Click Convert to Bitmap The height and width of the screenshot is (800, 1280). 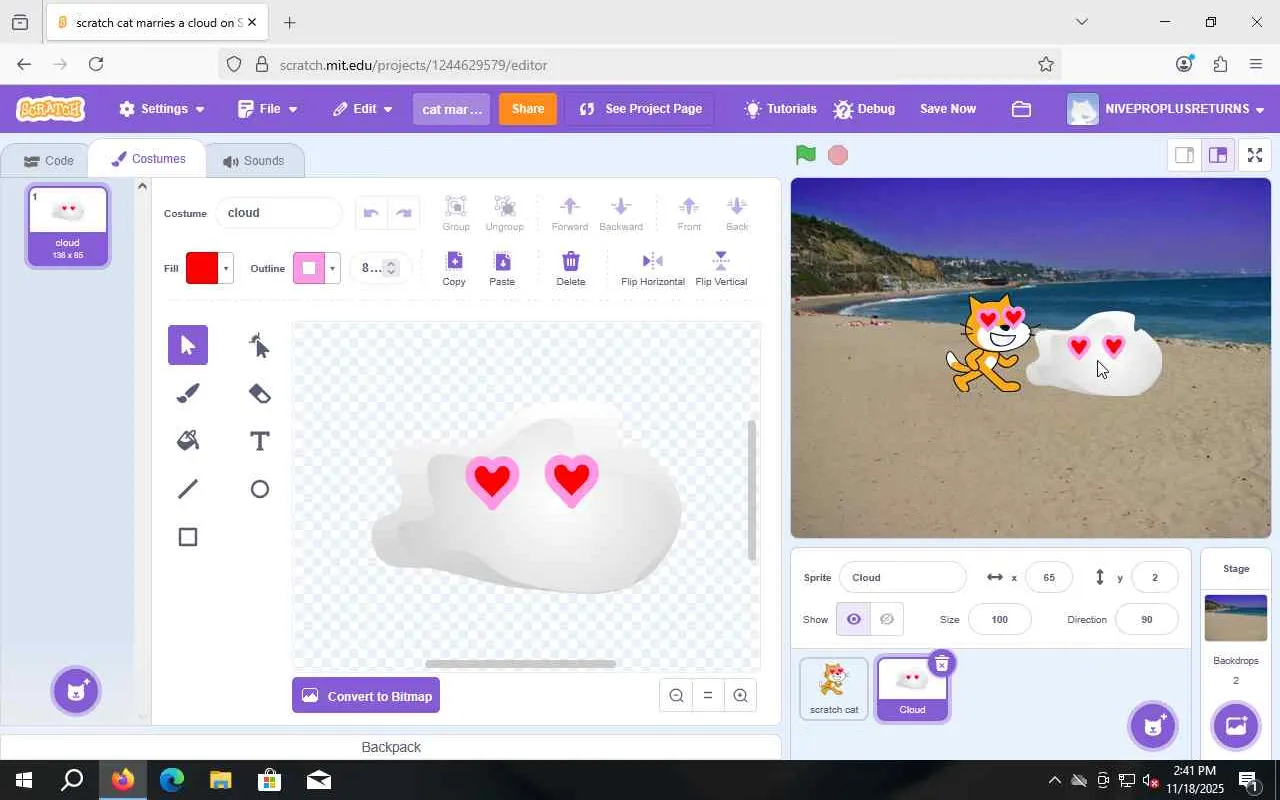pos(366,696)
